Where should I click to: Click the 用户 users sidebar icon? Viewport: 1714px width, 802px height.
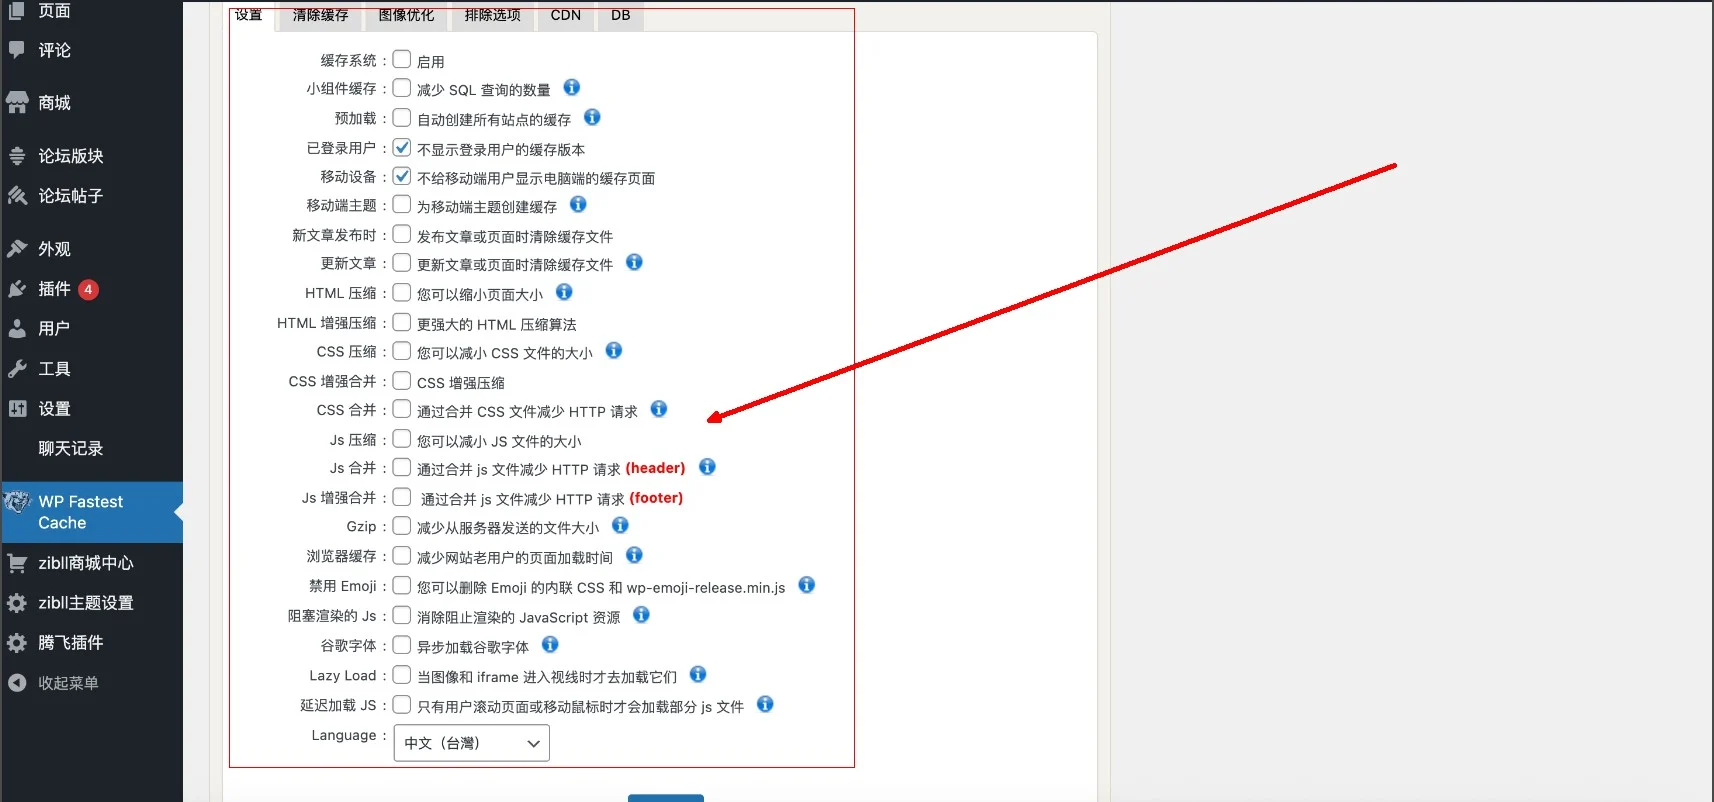click(x=17, y=328)
